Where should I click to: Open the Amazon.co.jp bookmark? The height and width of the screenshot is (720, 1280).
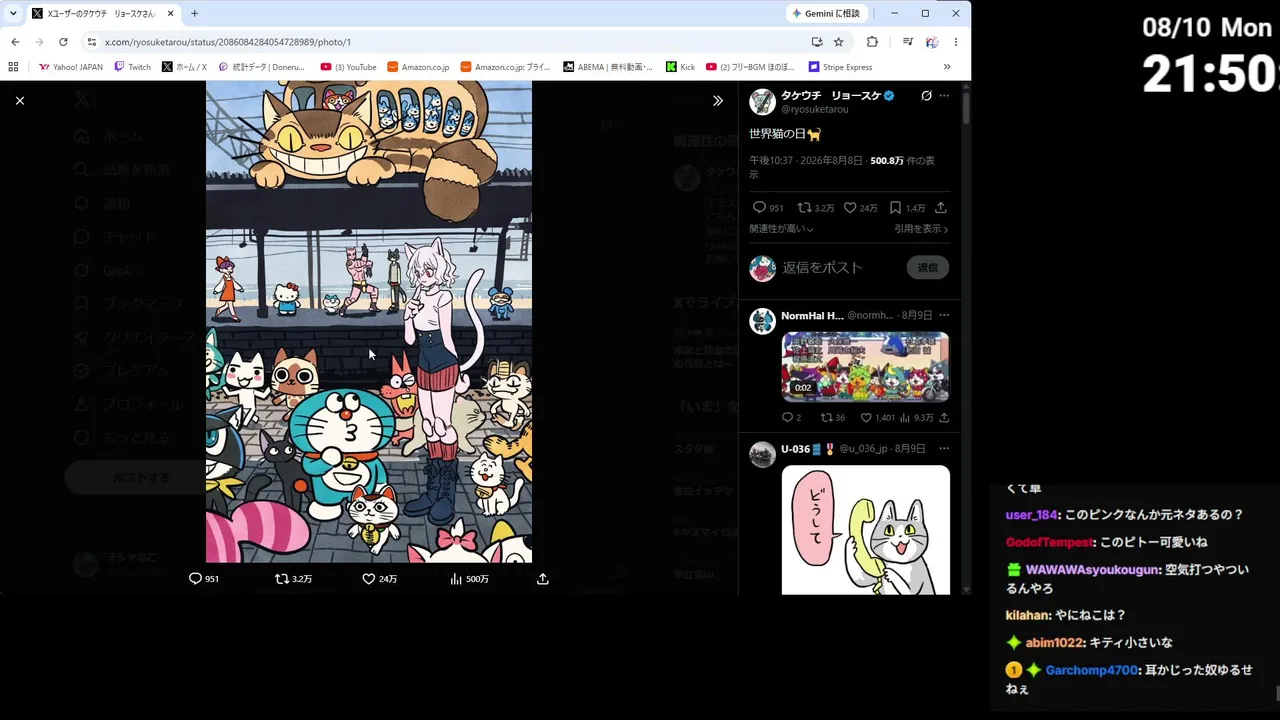click(x=418, y=67)
